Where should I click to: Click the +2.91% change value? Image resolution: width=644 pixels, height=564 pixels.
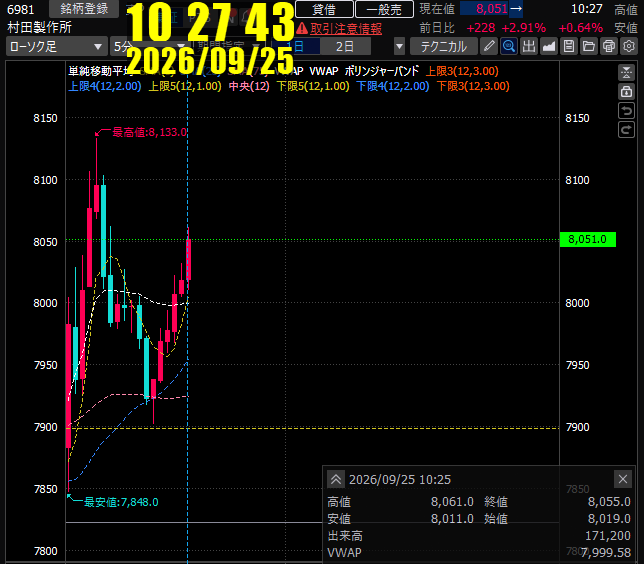[524, 28]
